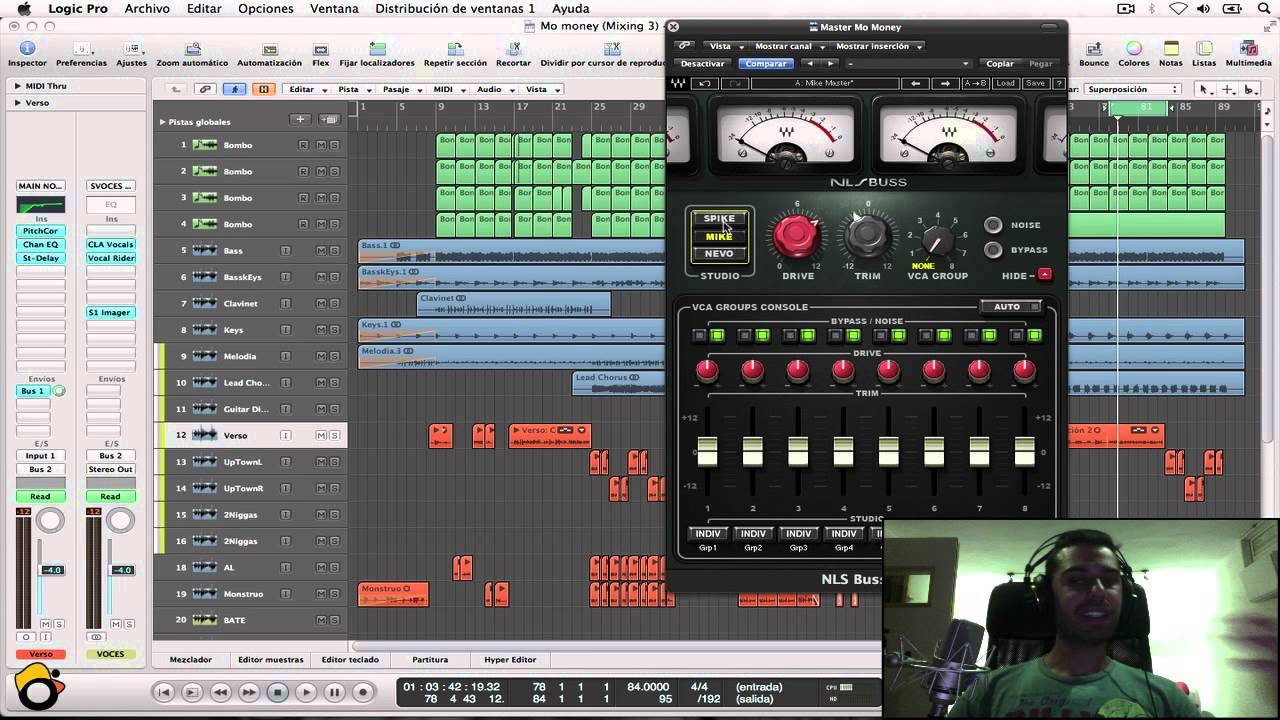Click the Waves Load button

1005,84
